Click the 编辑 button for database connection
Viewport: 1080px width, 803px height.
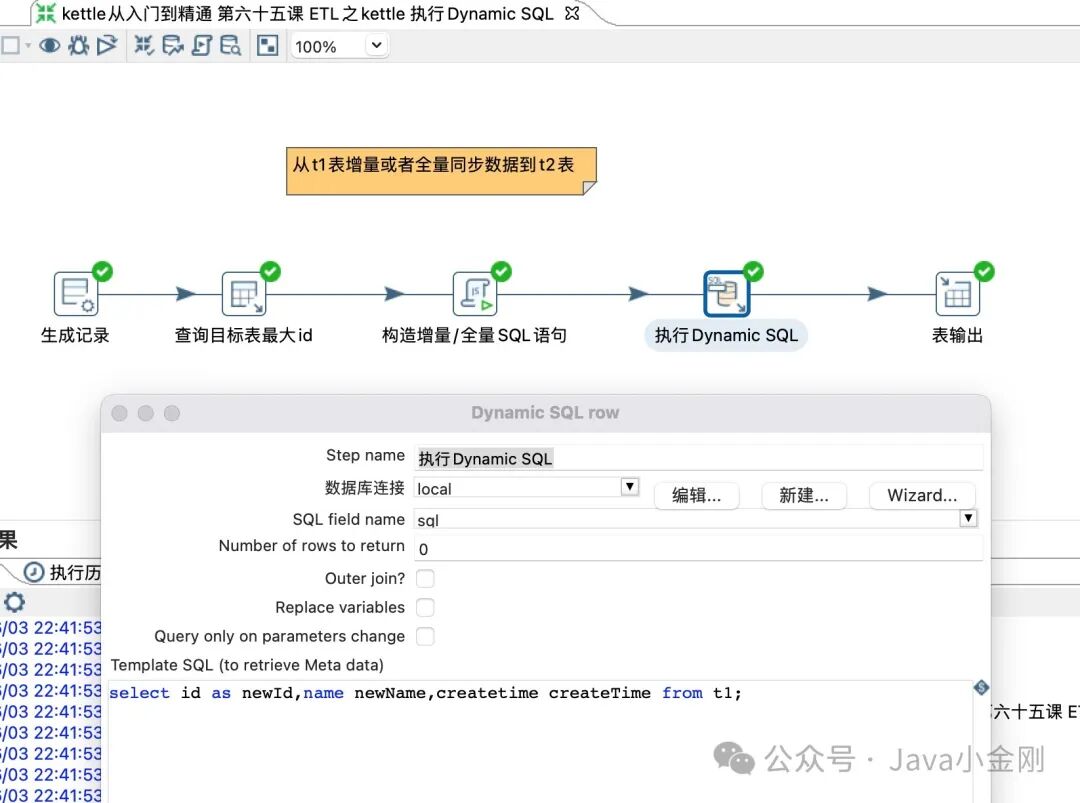click(696, 495)
